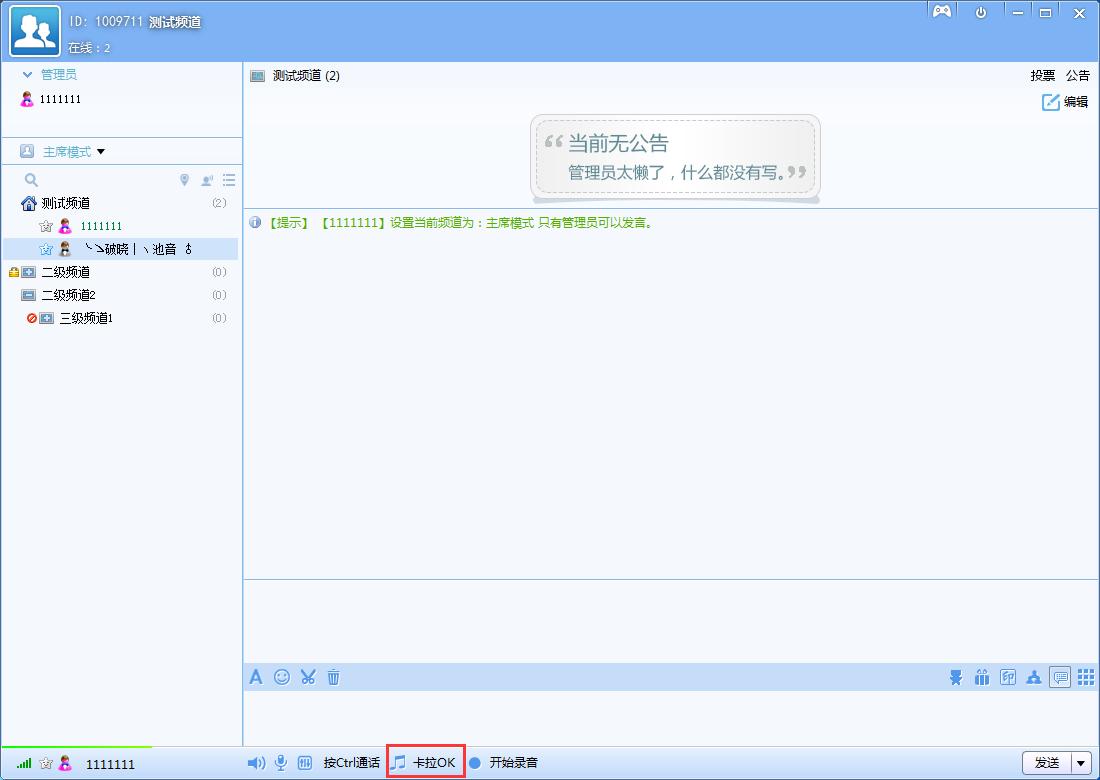Click the organization hierarchy icon
Viewport: 1100px width, 780px height.
point(1033,677)
